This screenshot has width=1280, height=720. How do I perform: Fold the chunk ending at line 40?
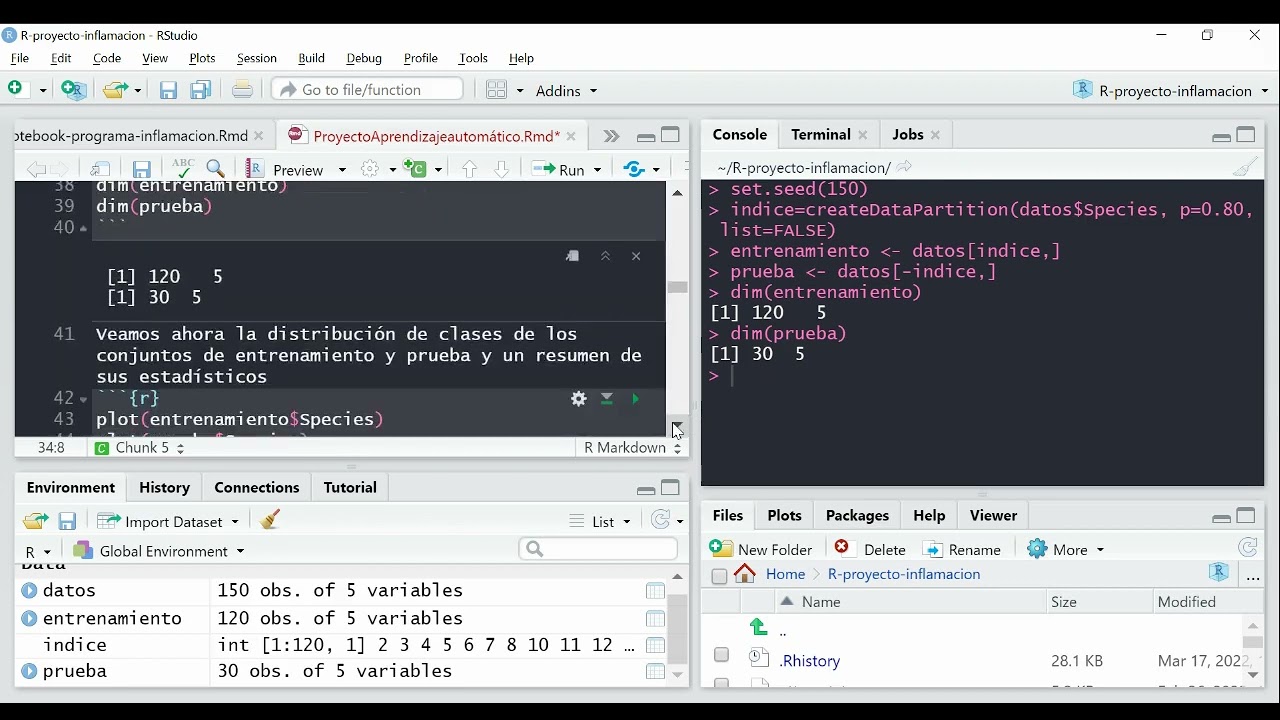[84, 230]
